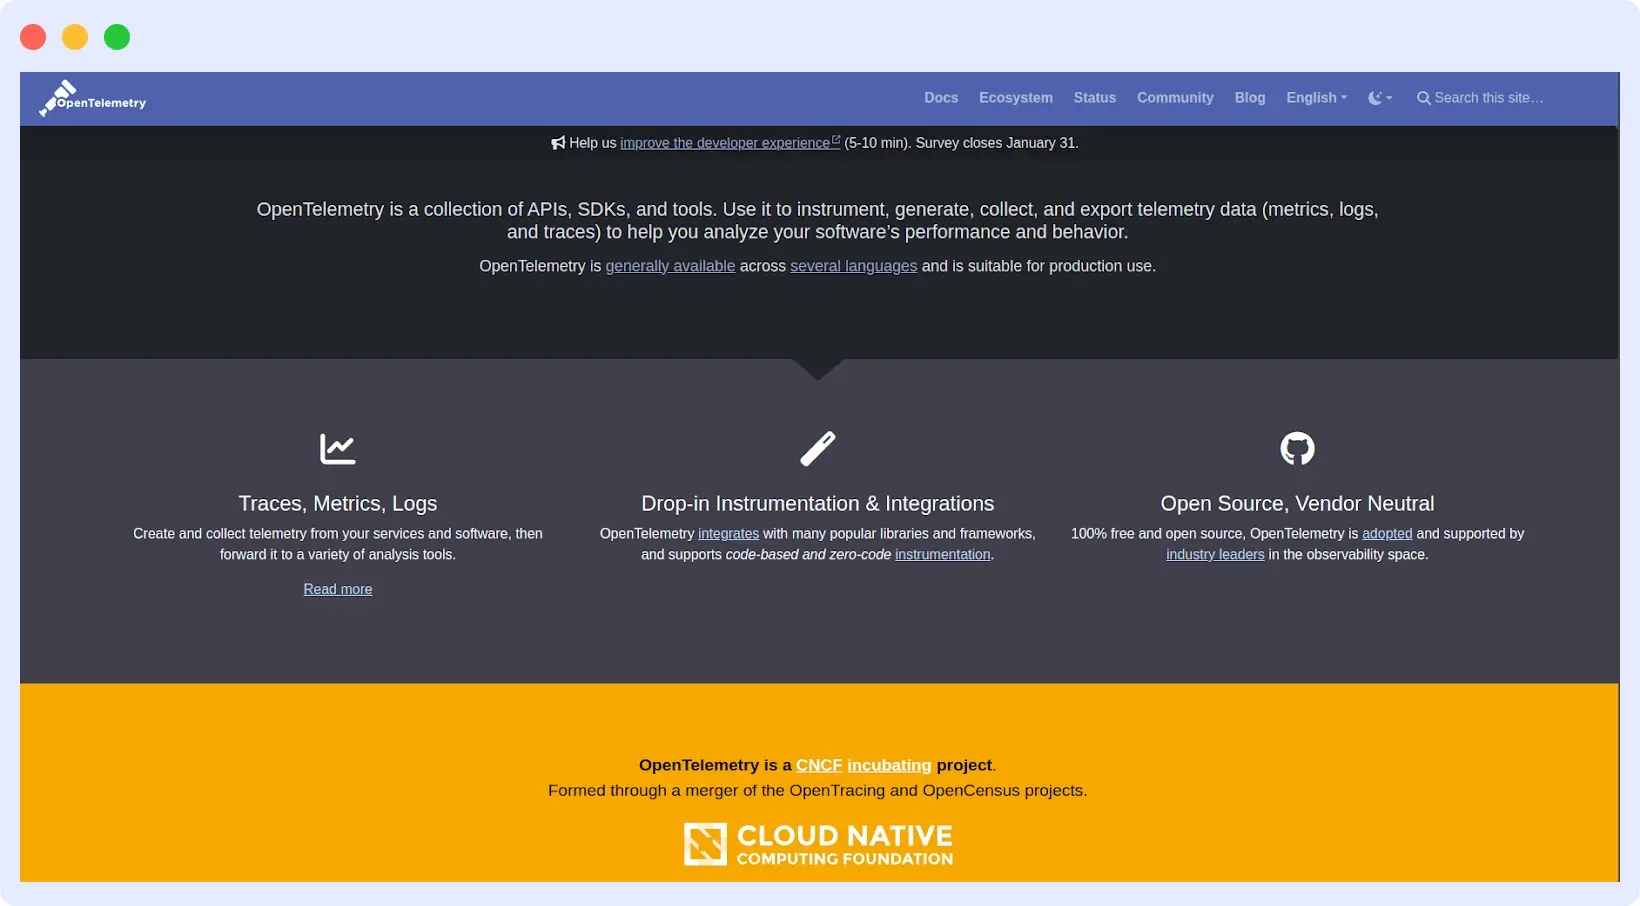Open the several languages link
The height and width of the screenshot is (906, 1640).
(853, 266)
